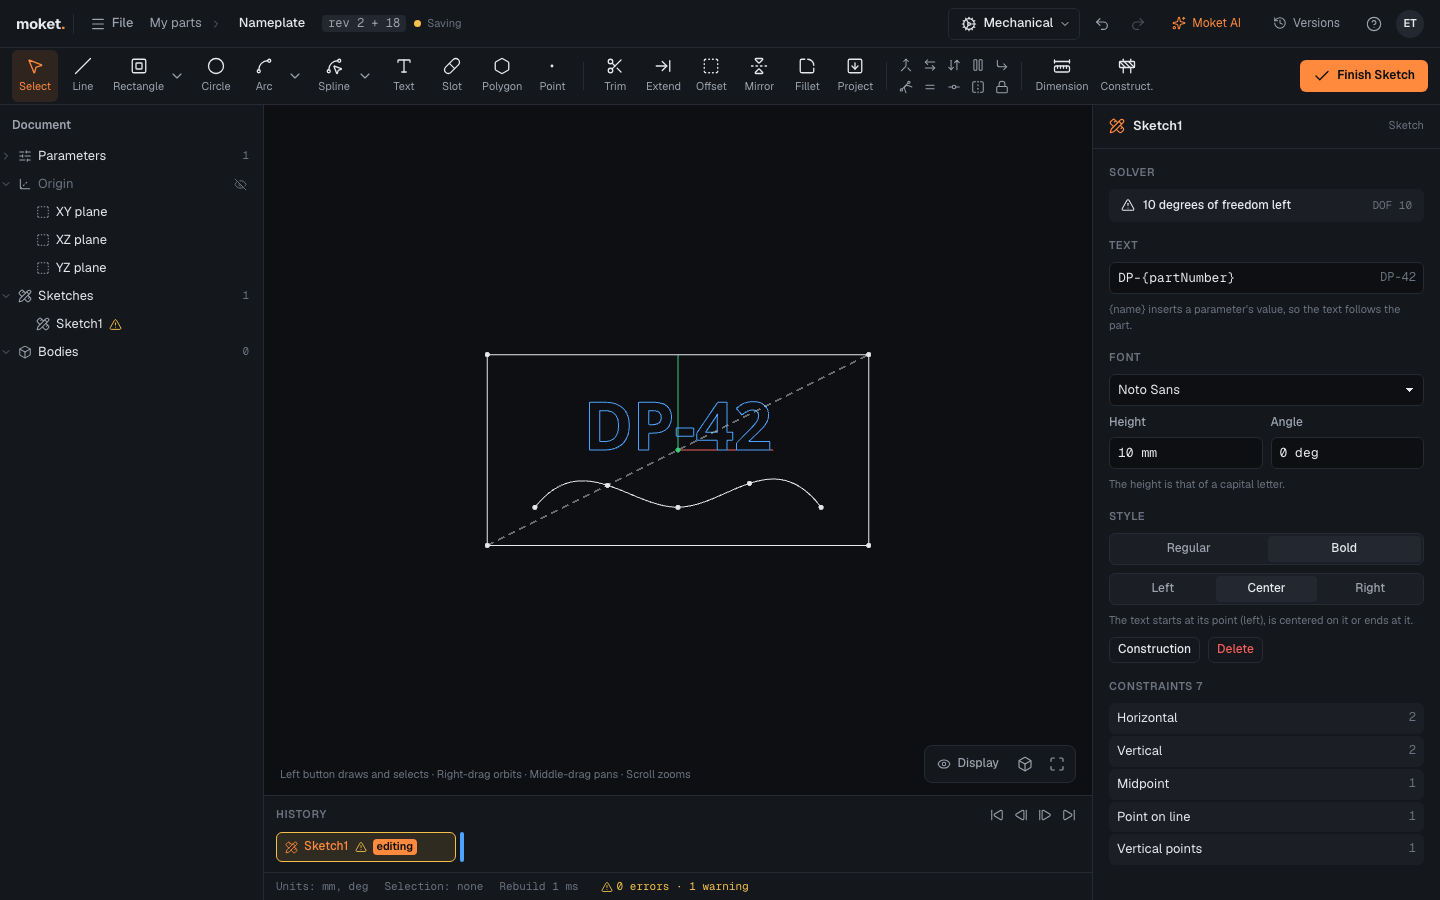The height and width of the screenshot is (900, 1440).
Task: Go to My parts breadcrumb
Action: pos(175,23)
